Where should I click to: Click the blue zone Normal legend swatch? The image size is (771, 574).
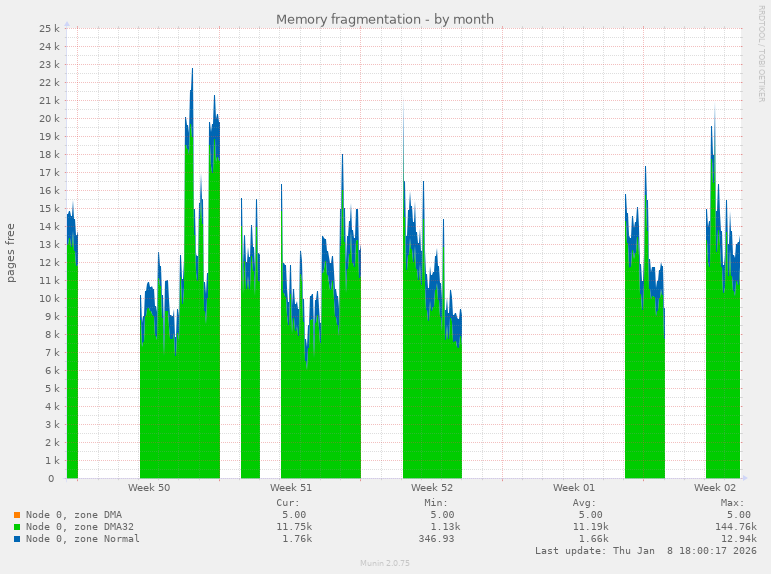tap(17, 539)
